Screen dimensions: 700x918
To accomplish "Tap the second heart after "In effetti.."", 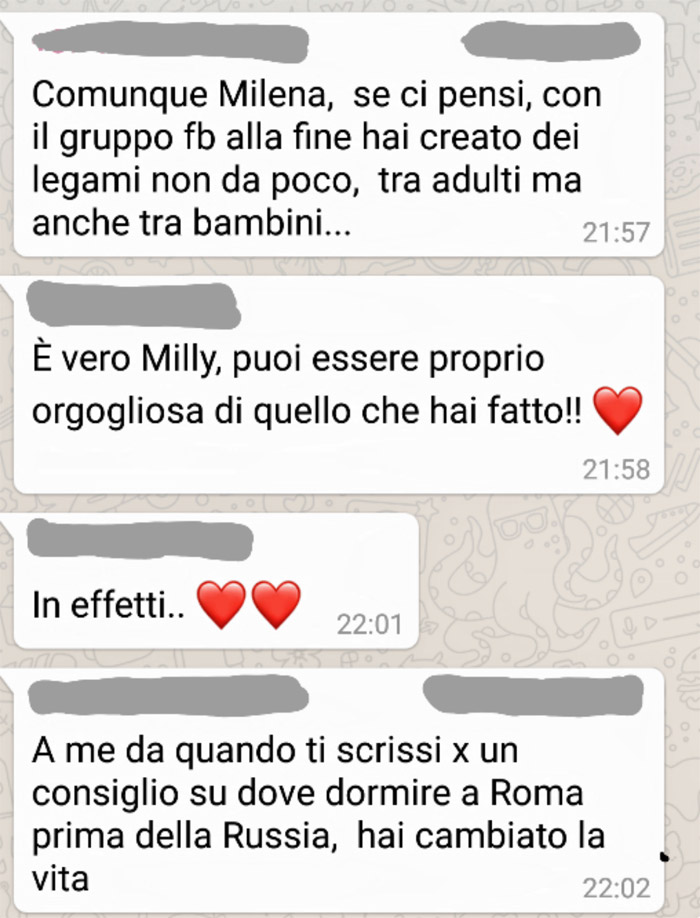I will (276, 605).
